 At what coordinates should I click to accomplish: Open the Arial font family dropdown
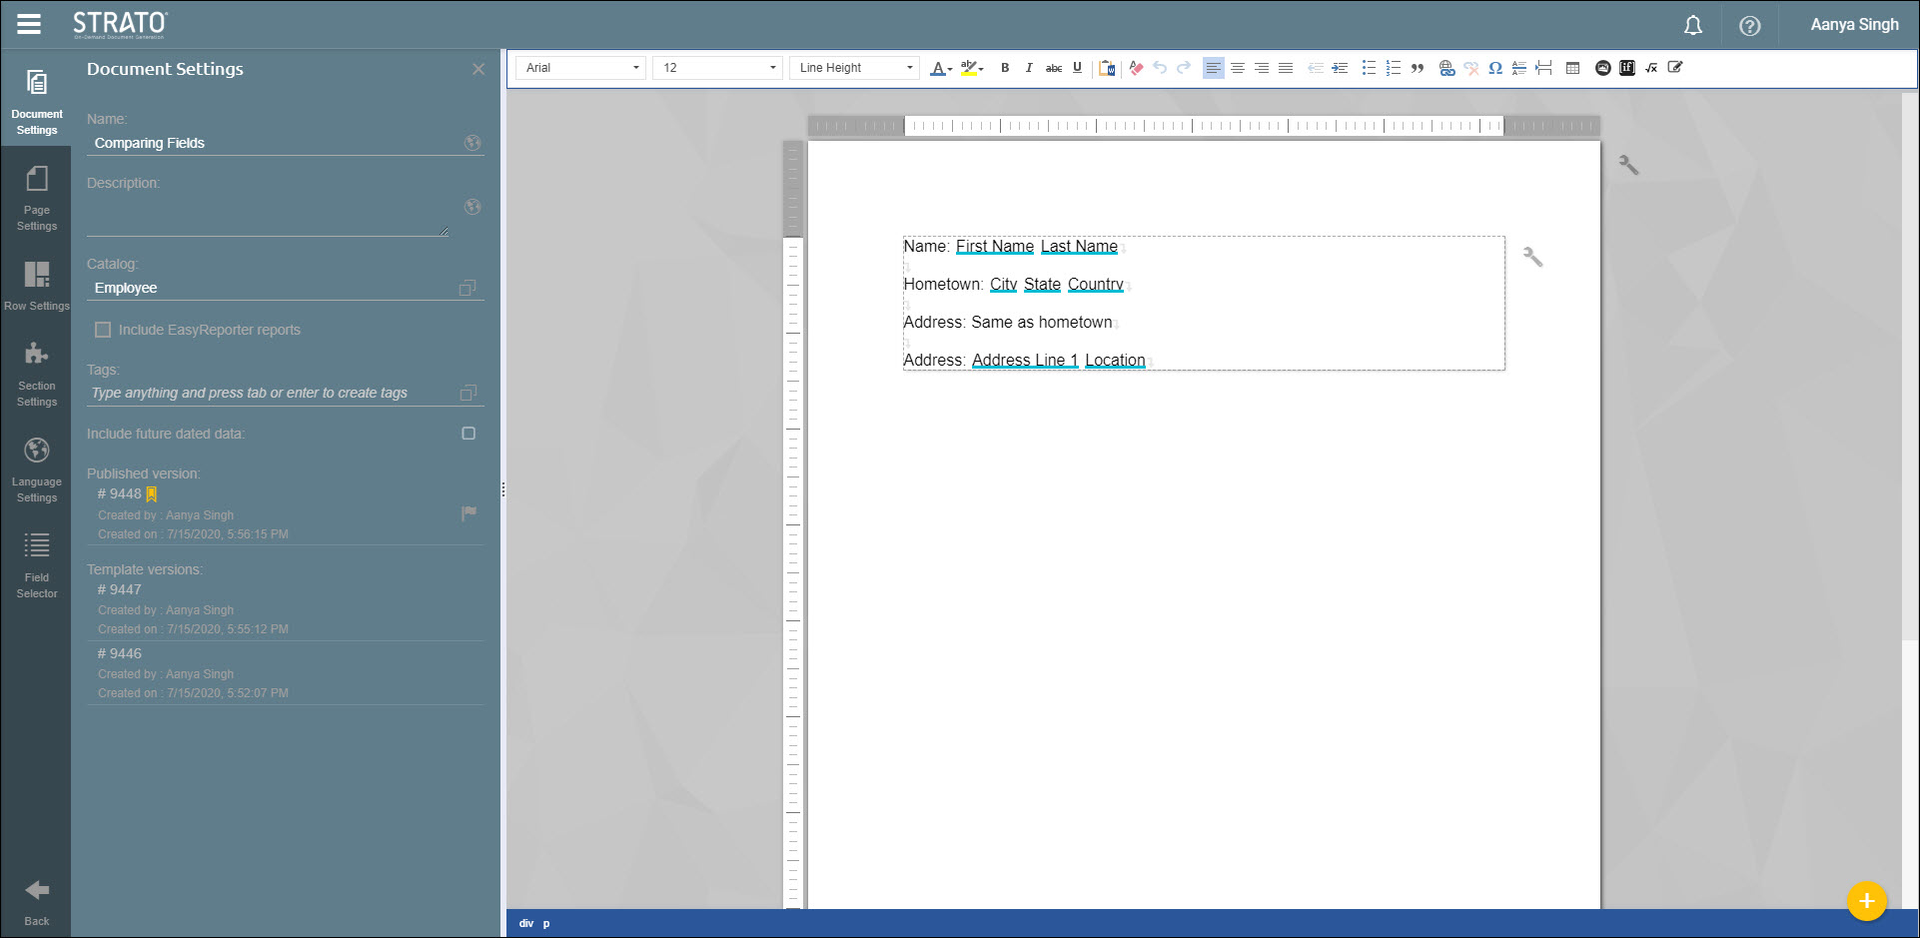click(x=580, y=68)
